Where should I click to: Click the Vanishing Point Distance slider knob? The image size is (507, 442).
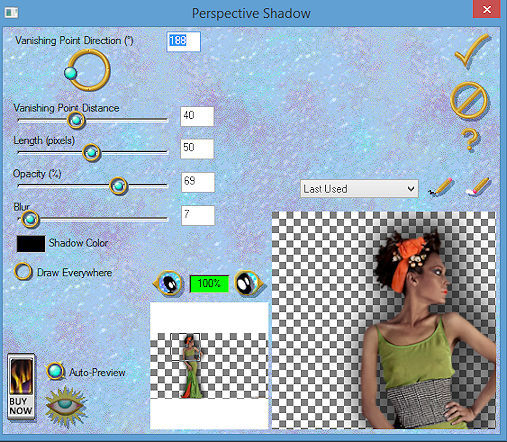click(x=76, y=120)
